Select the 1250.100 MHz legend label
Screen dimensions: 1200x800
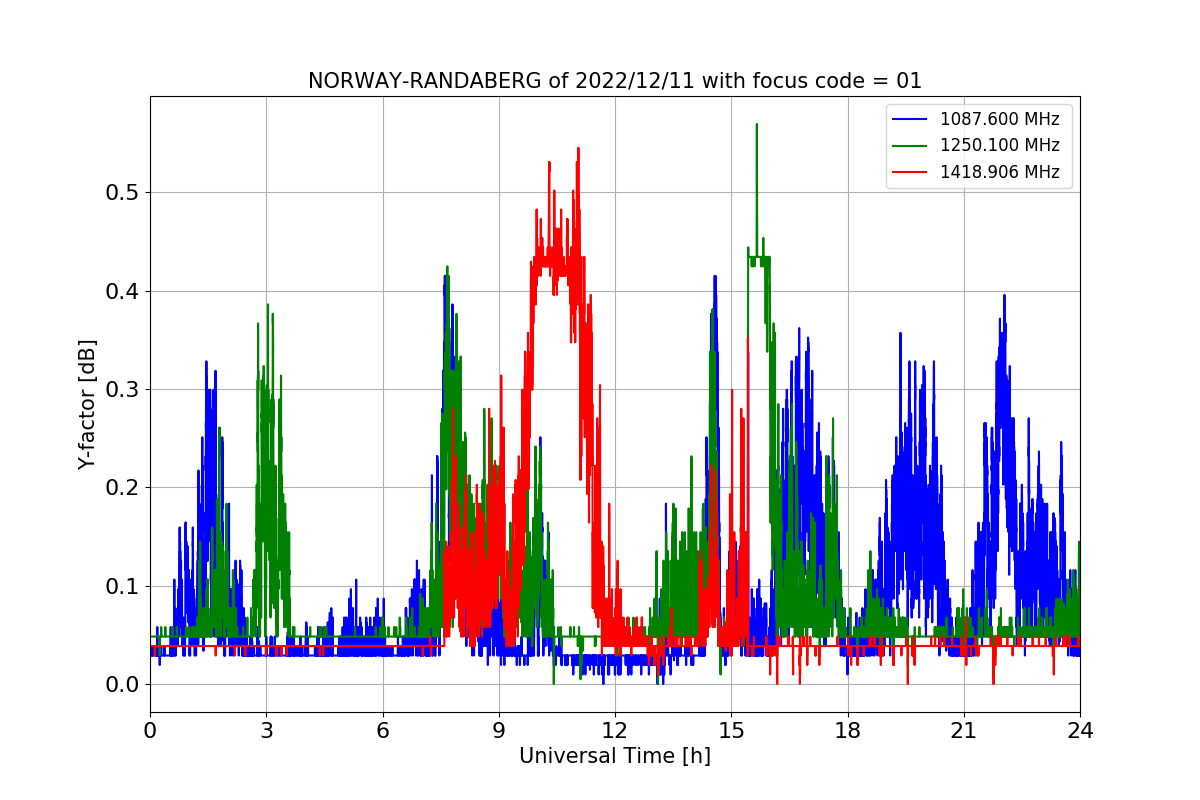(x=999, y=145)
